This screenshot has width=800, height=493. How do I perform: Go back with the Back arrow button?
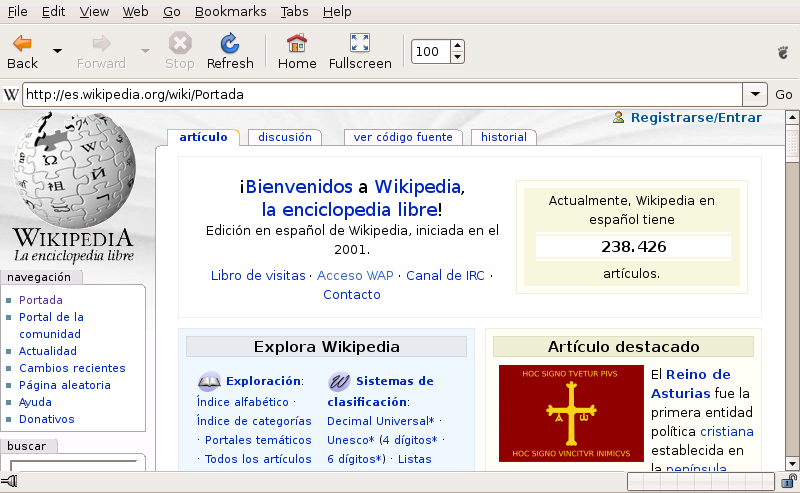tap(22, 51)
